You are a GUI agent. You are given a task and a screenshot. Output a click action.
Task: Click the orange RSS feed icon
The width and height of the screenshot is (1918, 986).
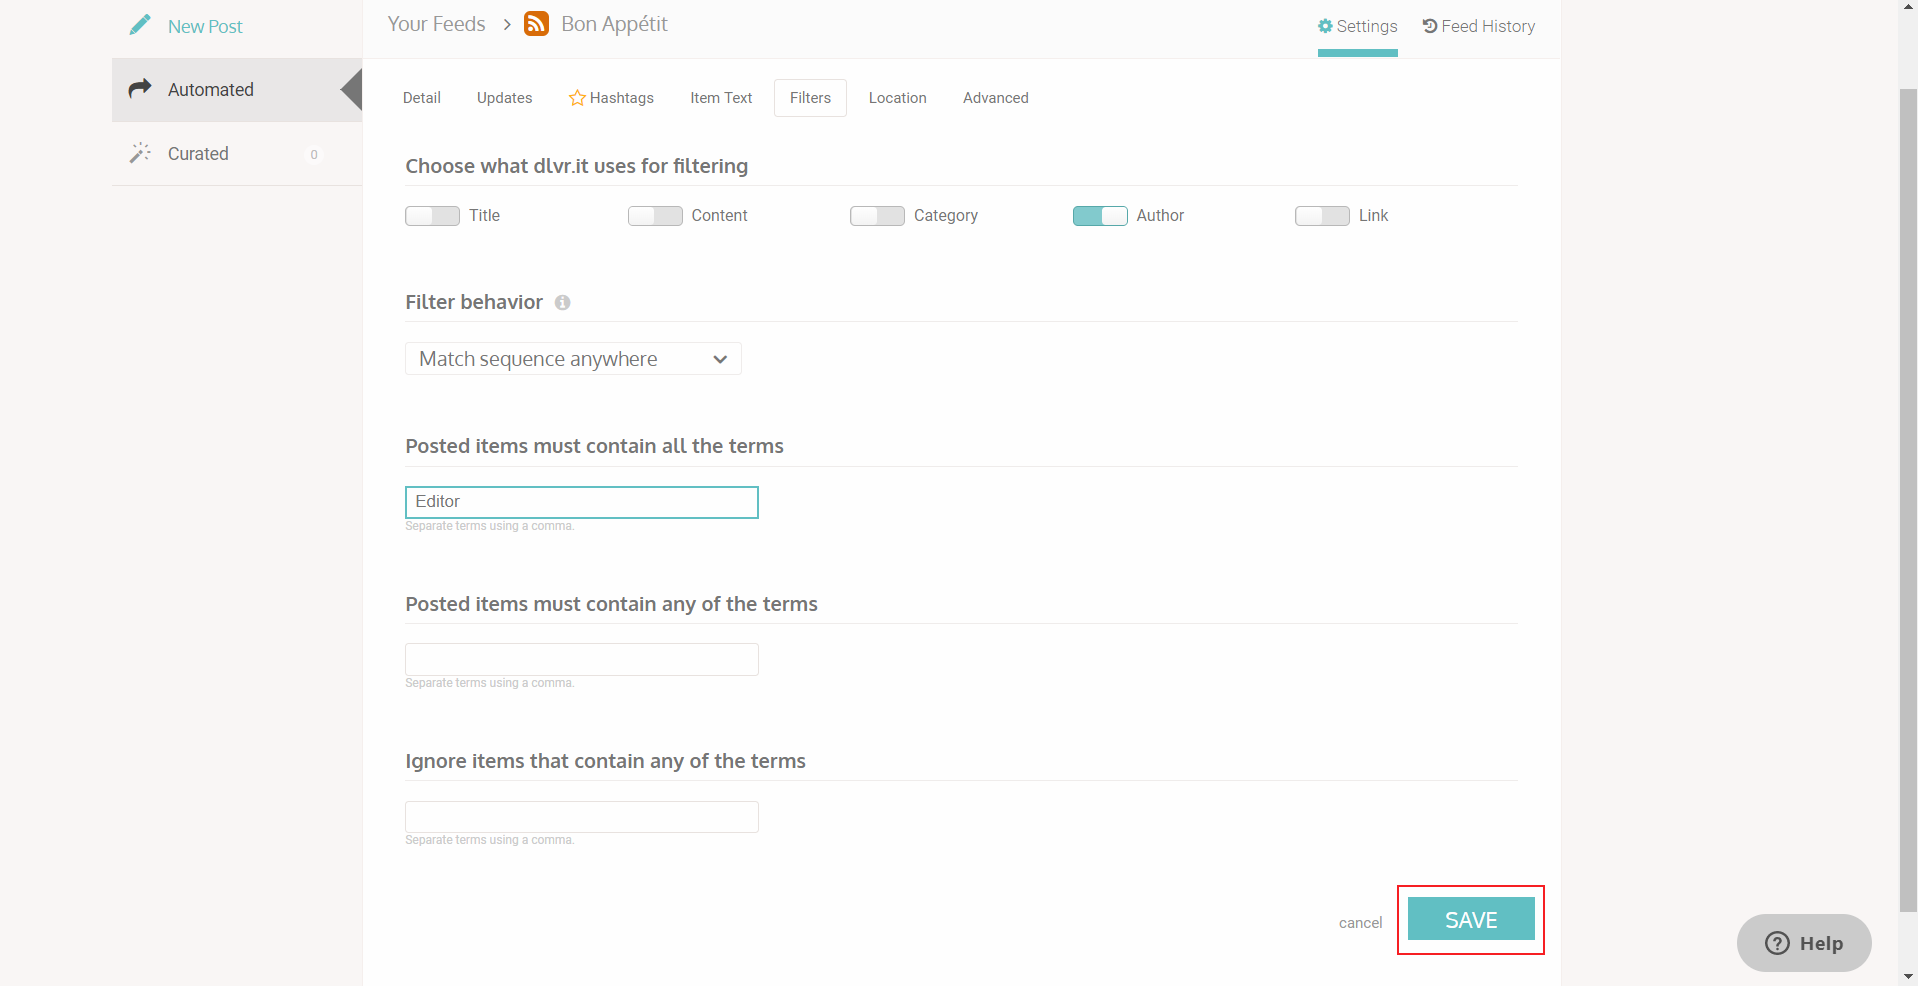[x=537, y=24]
